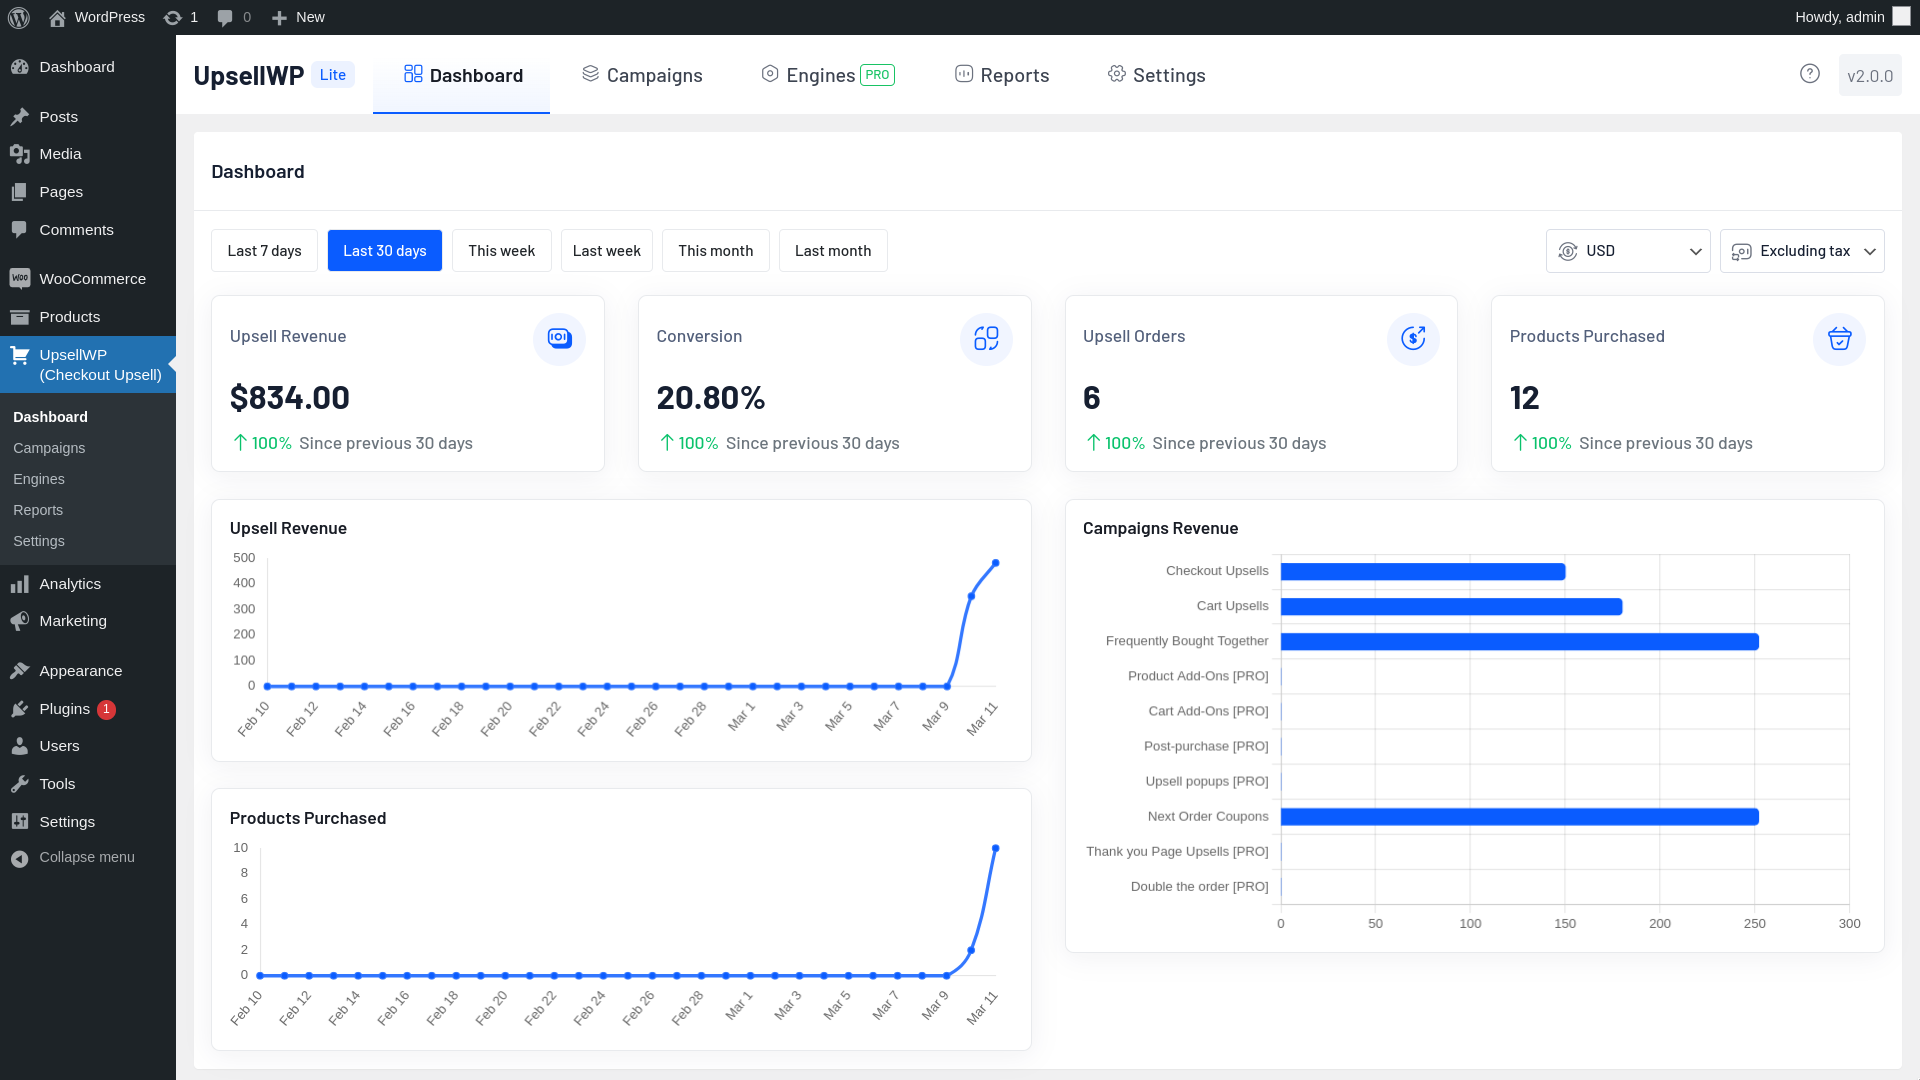The height and width of the screenshot is (1080, 1920).
Task: Select the Last month filter
Action: click(x=833, y=251)
